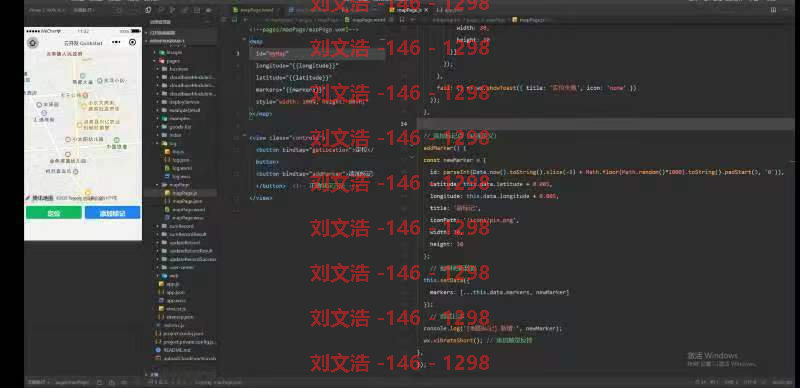Tap the home icon in simulator header
This screenshot has width=800, height=388.
33,43
